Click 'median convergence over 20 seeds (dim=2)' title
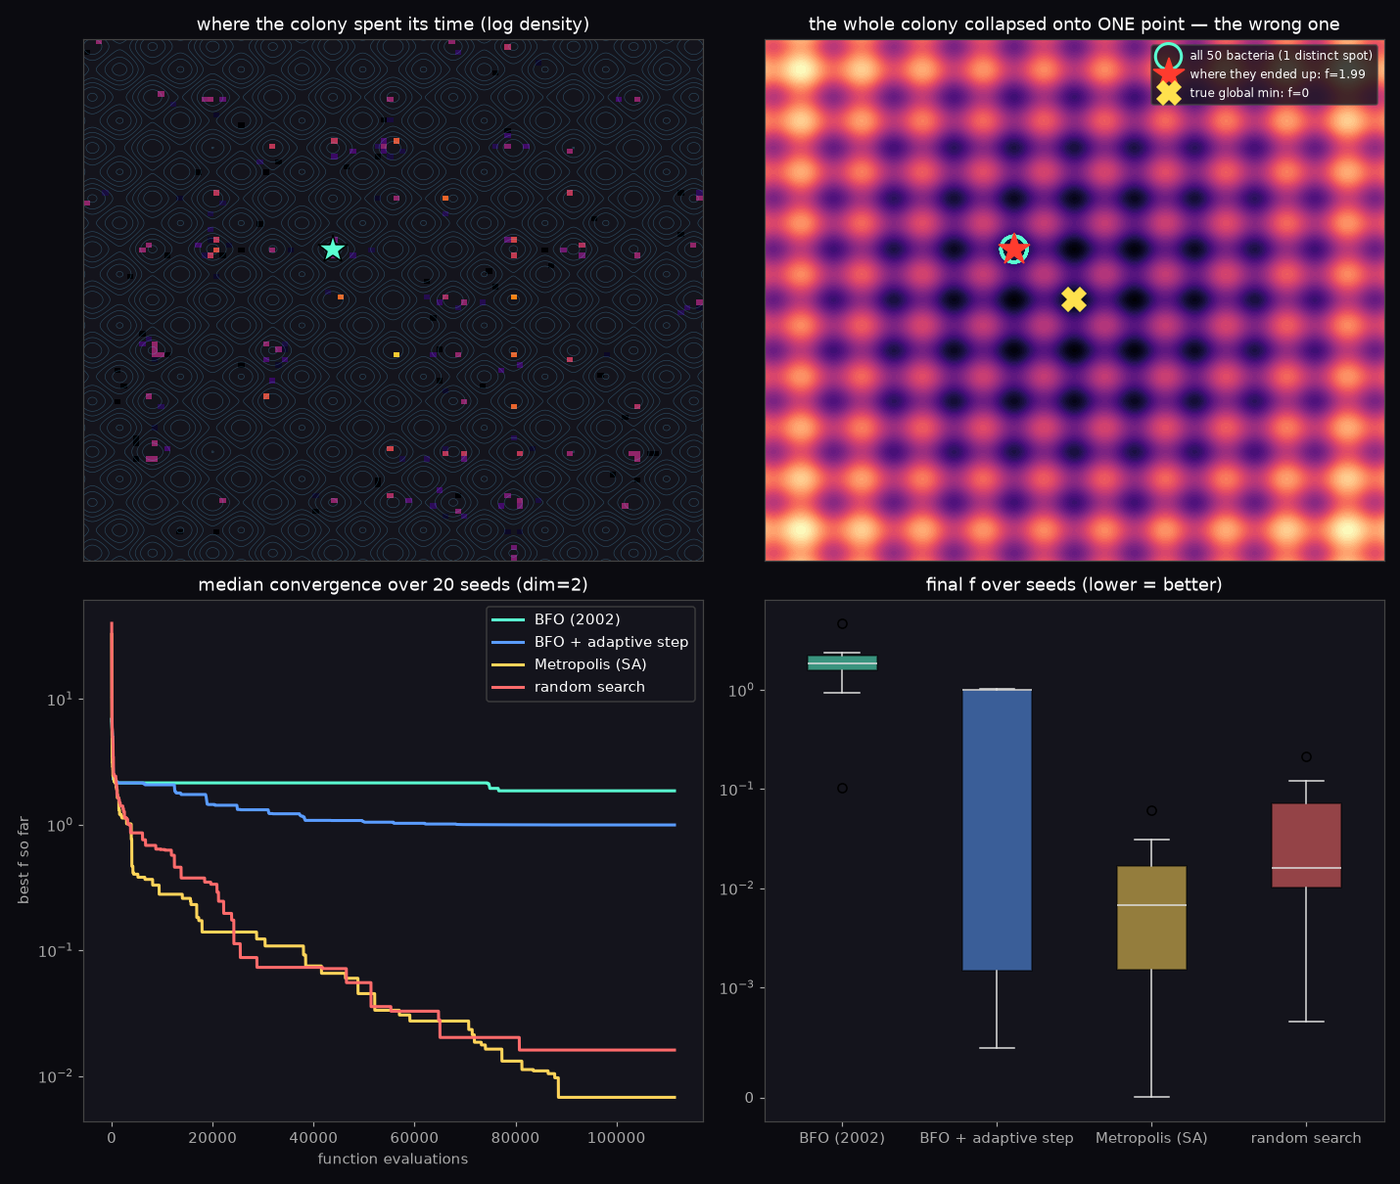This screenshot has height=1184, width=1400. tap(393, 585)
